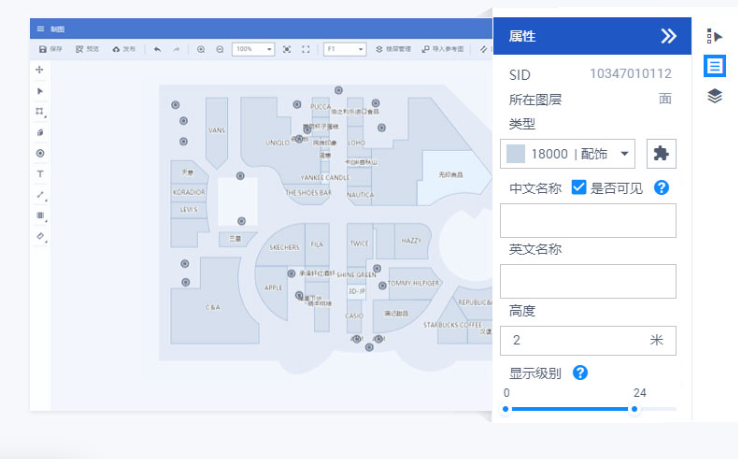Click the 发布 publish button
Image resolution: width=738 pixels, height=459 pixels.
(x=124, y=49)
